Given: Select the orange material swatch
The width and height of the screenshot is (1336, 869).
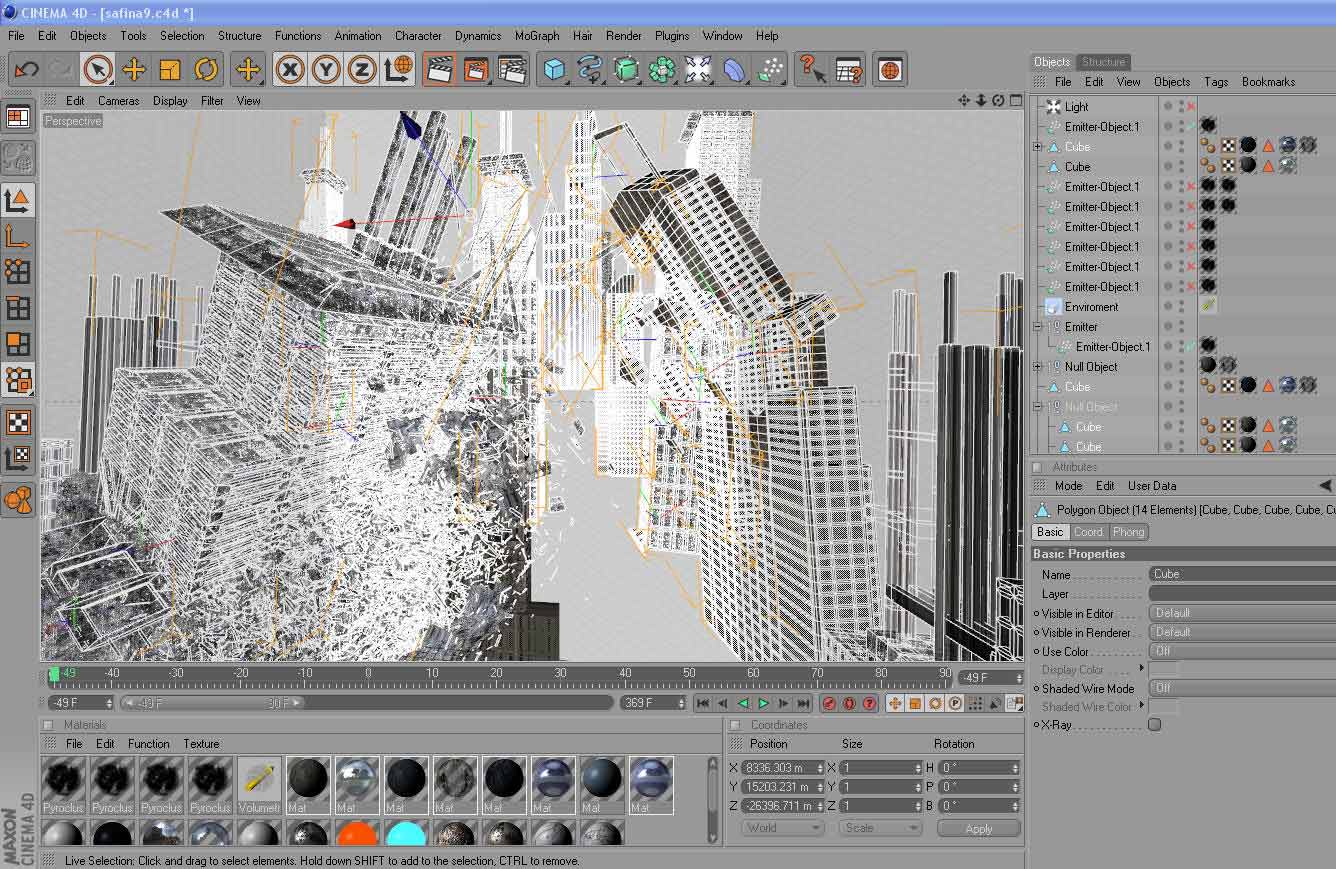Looking at the screenshot, I should tap(357, 834).
